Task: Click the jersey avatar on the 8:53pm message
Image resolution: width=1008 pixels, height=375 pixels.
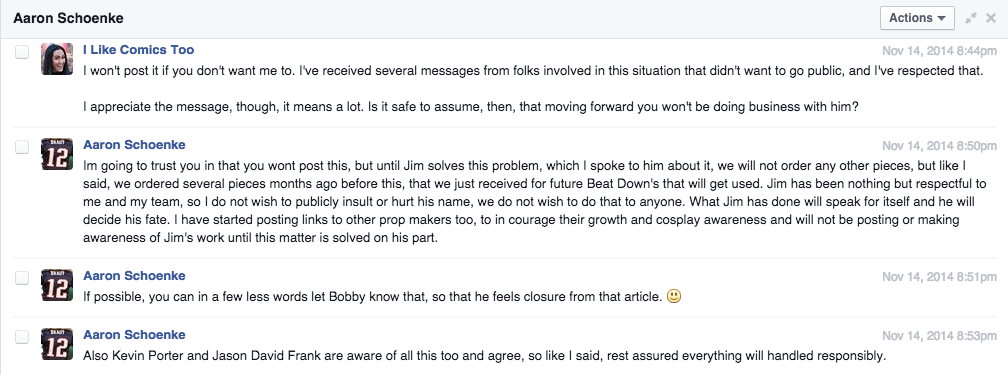Action: pyautogui.click(x=57, y=344)
